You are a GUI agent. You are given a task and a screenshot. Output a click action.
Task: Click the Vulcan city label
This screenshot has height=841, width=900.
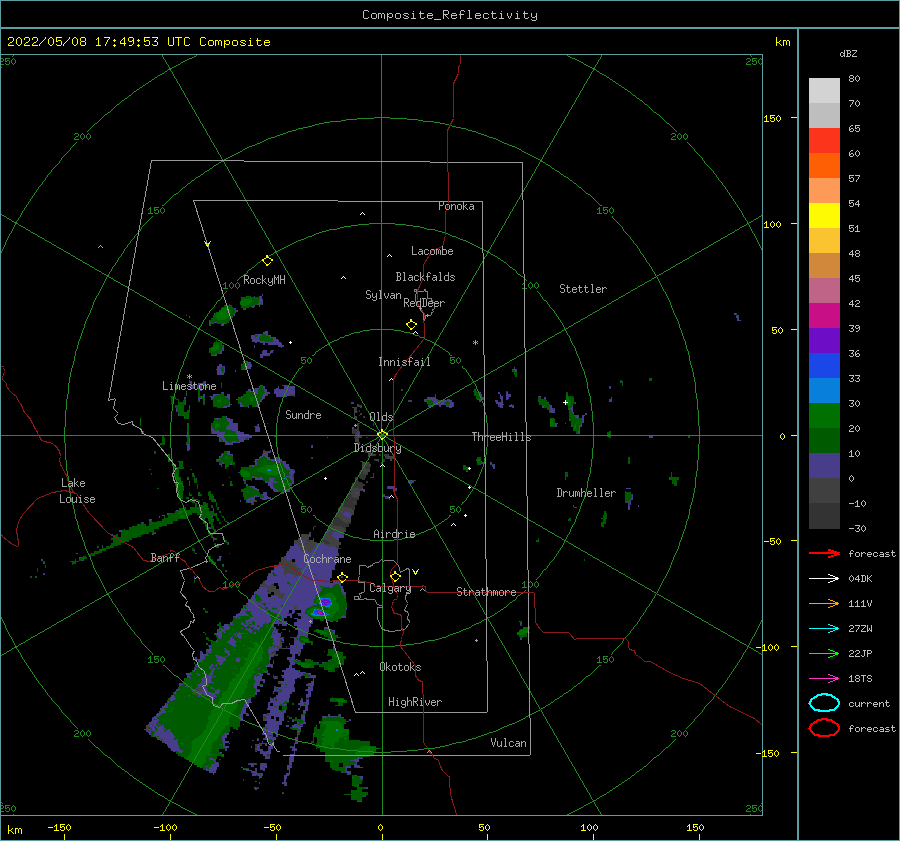point(508,743)
